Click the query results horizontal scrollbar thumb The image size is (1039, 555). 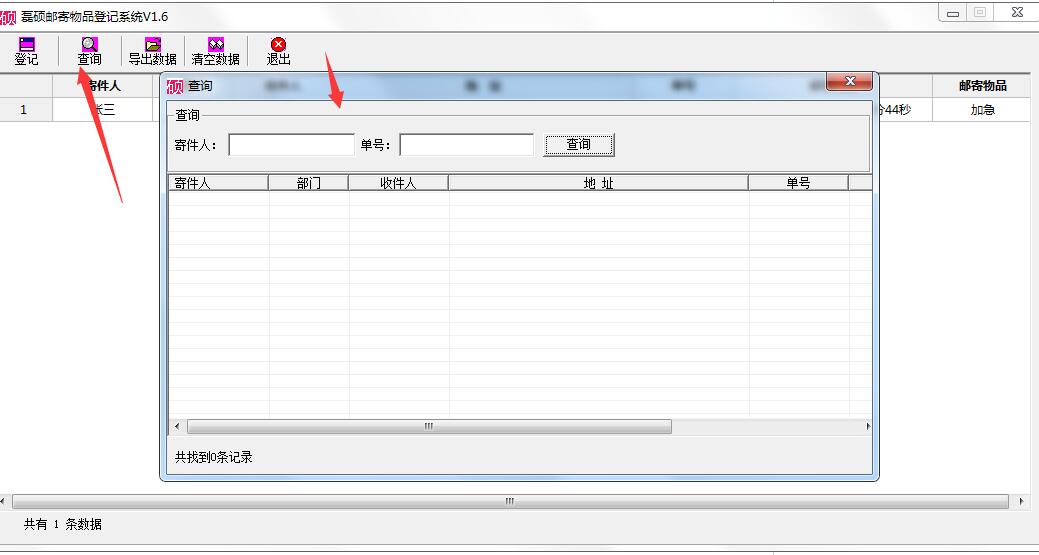[x=429, y=427]
